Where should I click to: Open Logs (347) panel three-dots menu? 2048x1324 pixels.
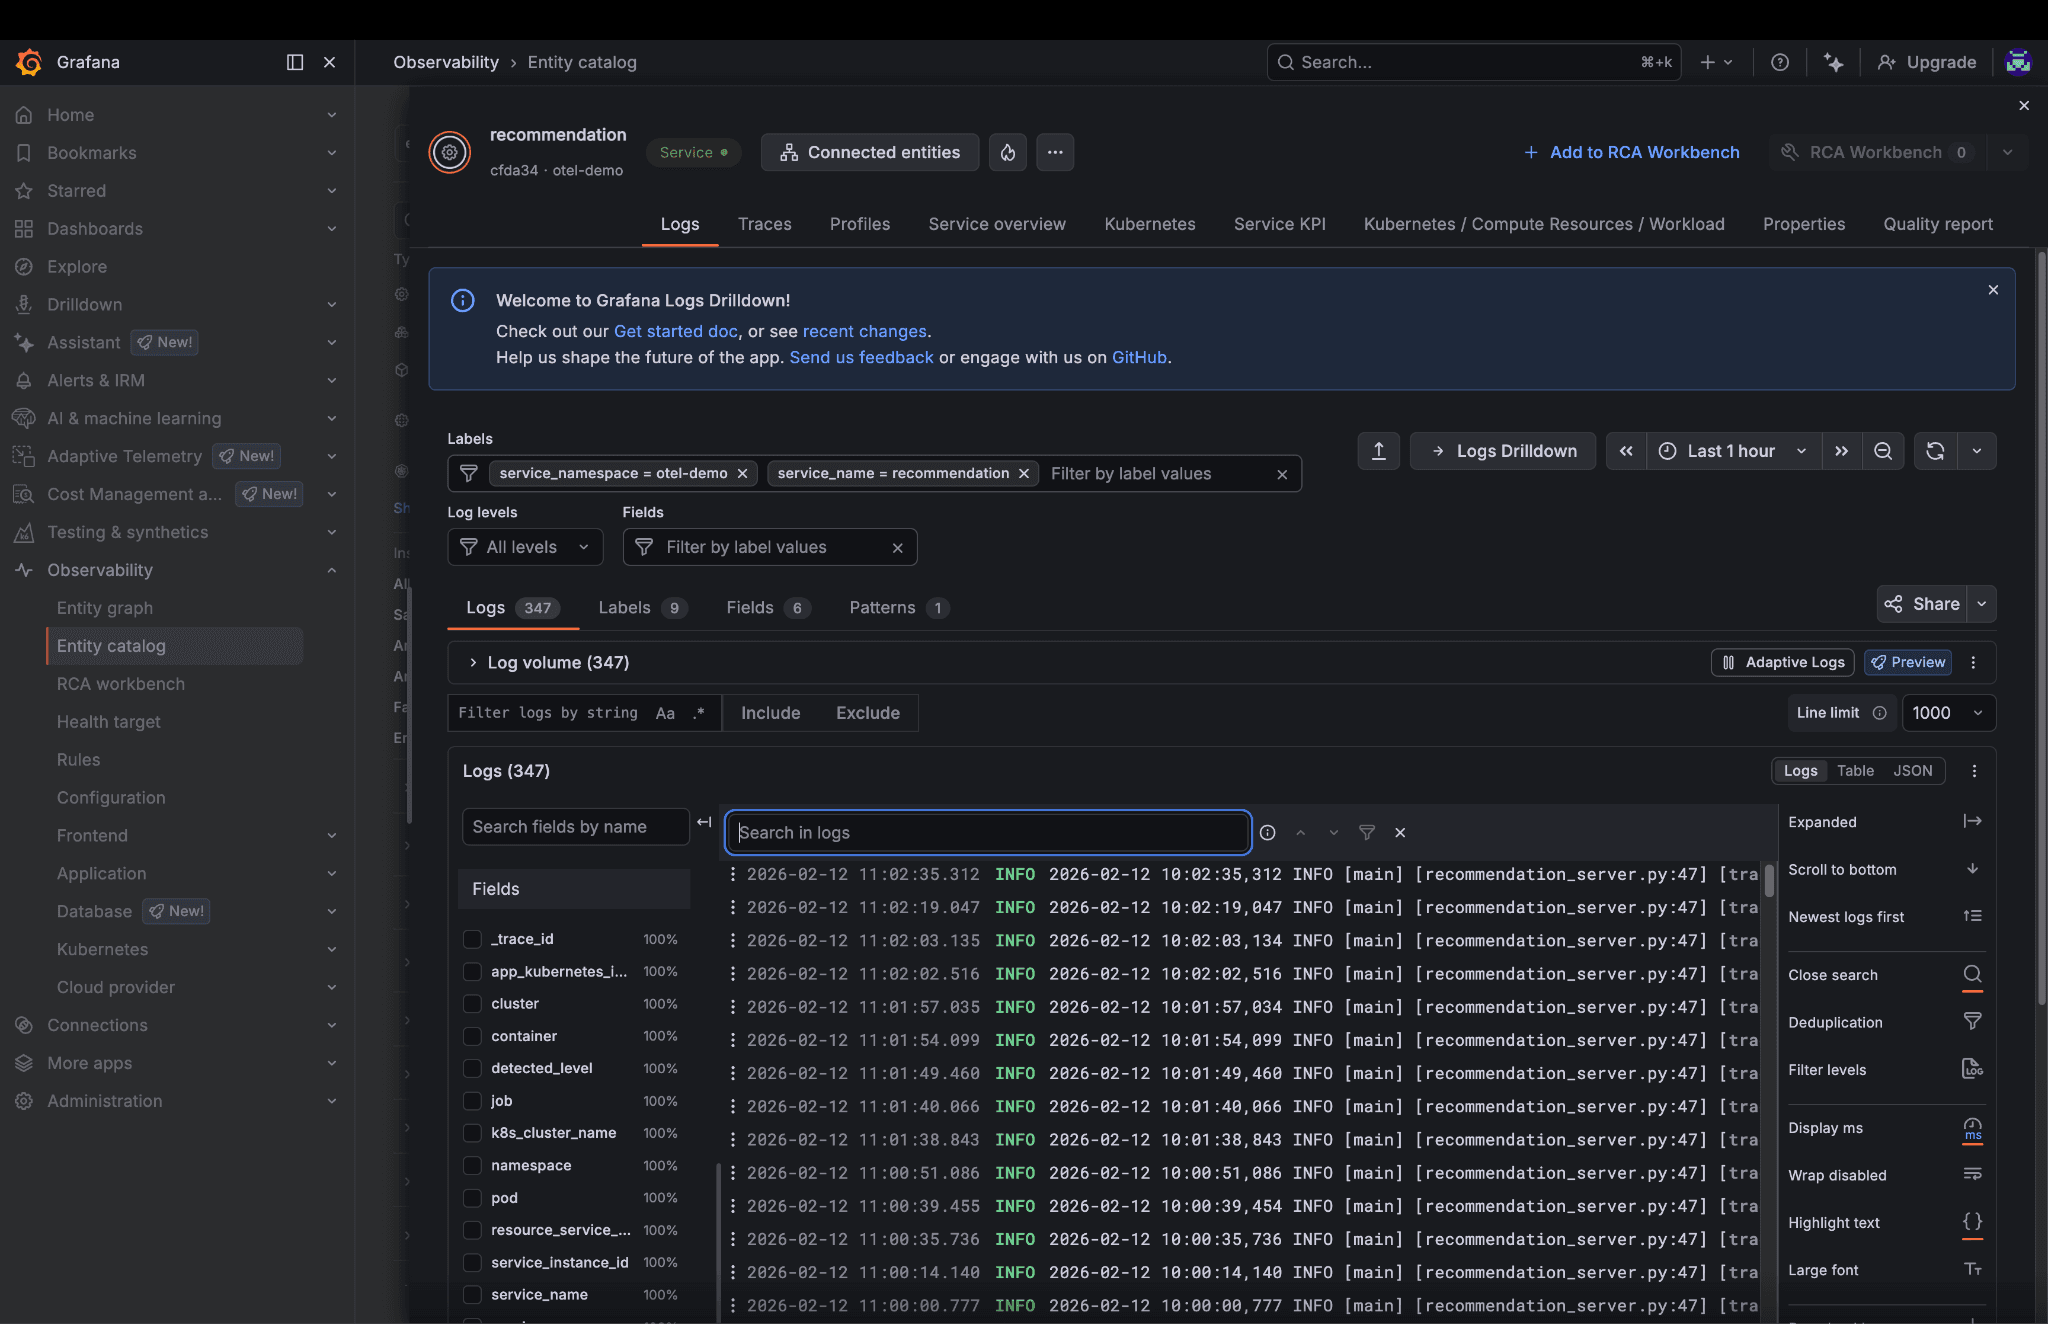(1974, 771)
